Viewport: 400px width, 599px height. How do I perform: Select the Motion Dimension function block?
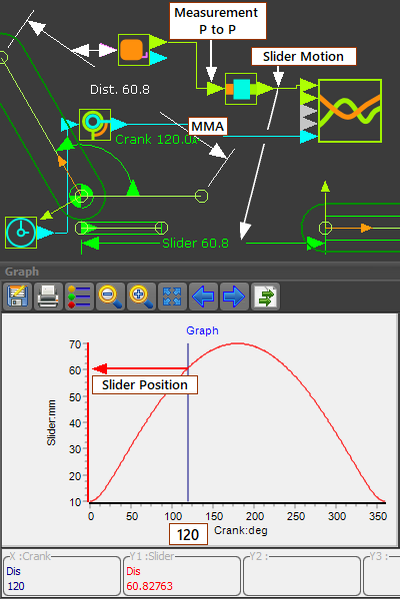click(x=95, y=125)
